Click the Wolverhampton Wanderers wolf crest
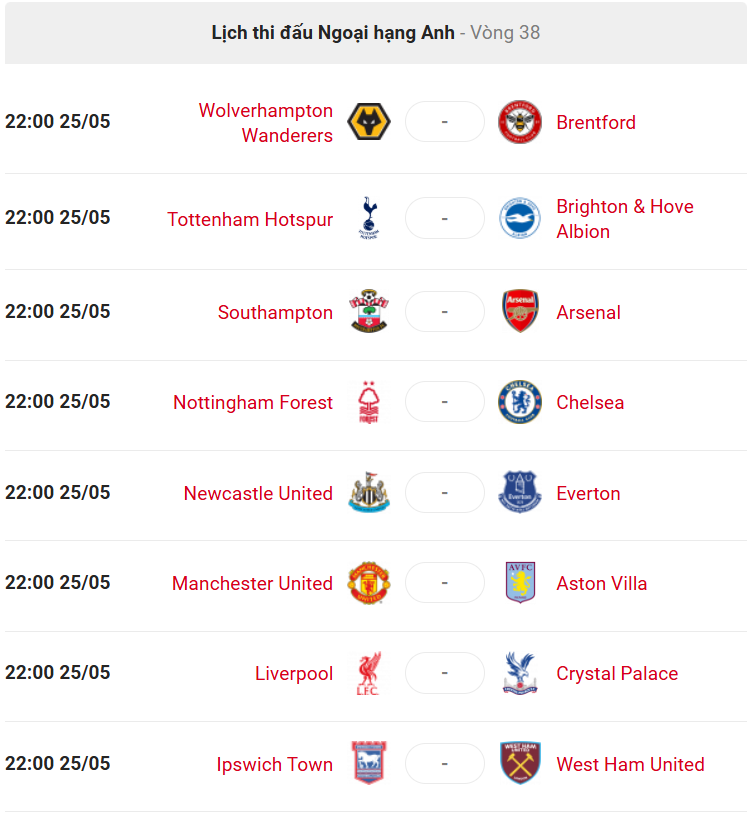 click(369, 122)
